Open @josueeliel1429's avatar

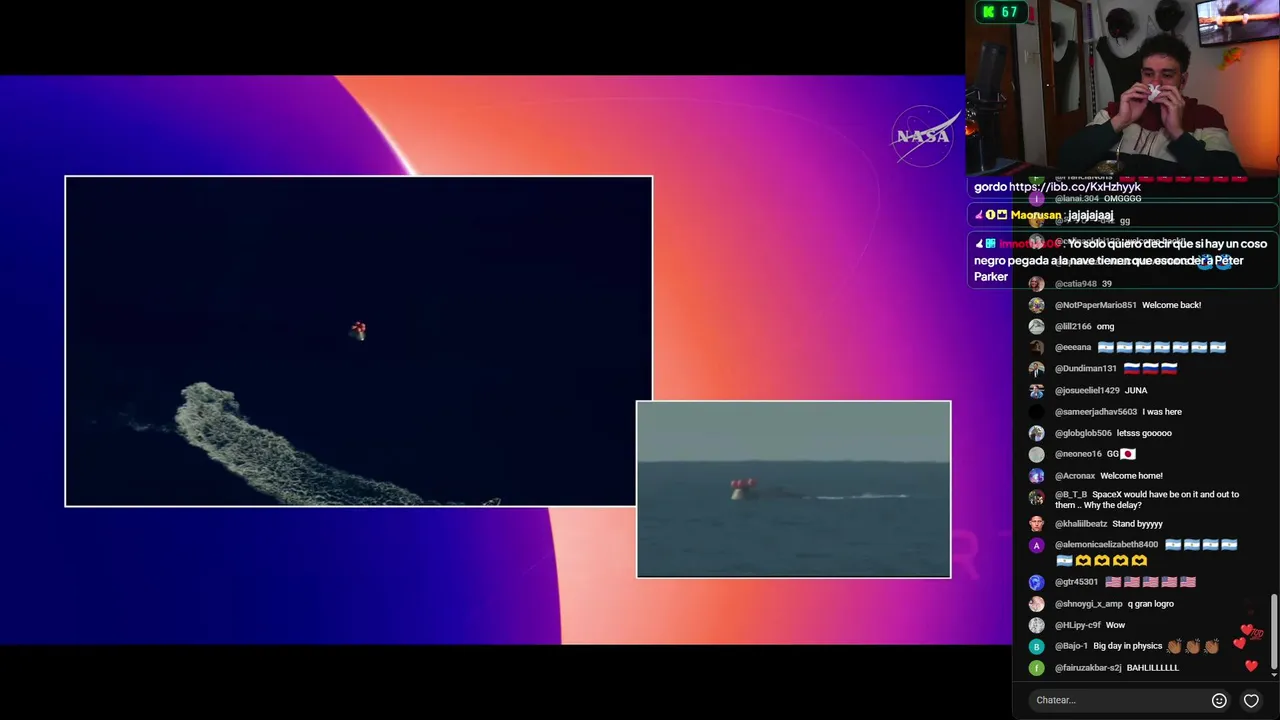click(1036, 390)
